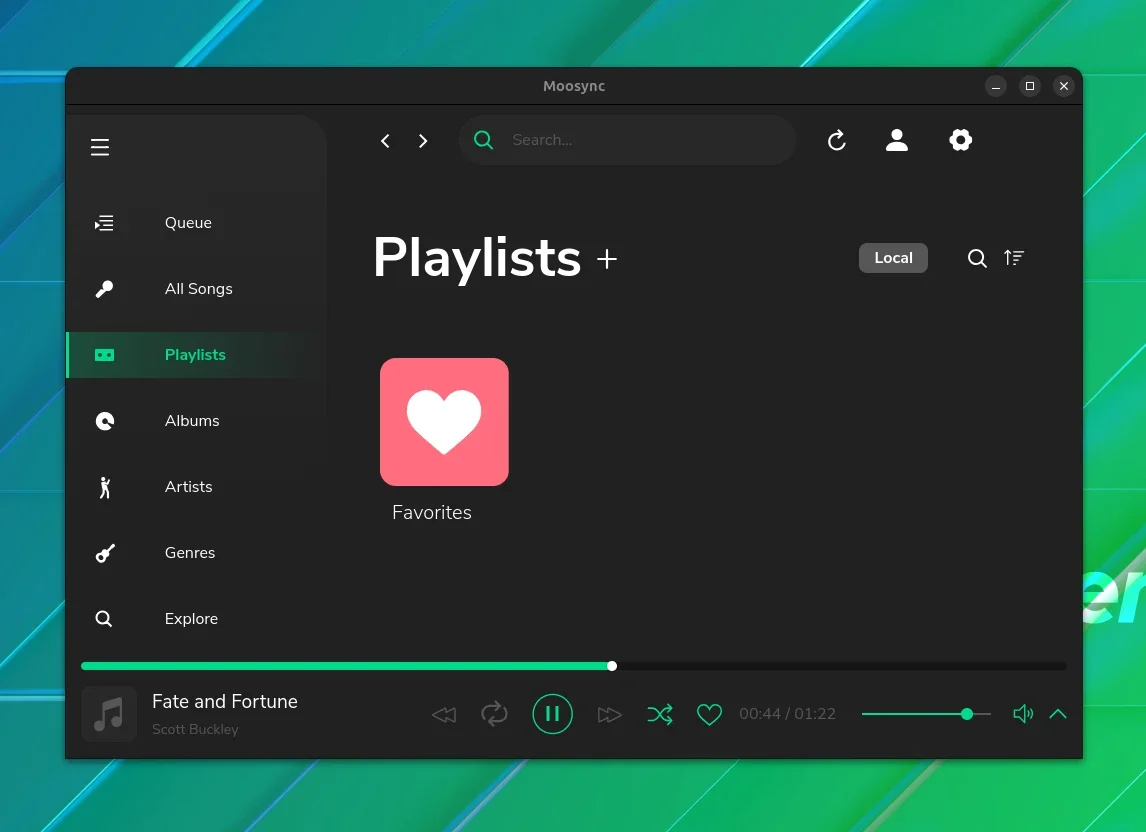
Task: Close the Moosync window
Action: pyautogui.click(x=1064, y=86)
